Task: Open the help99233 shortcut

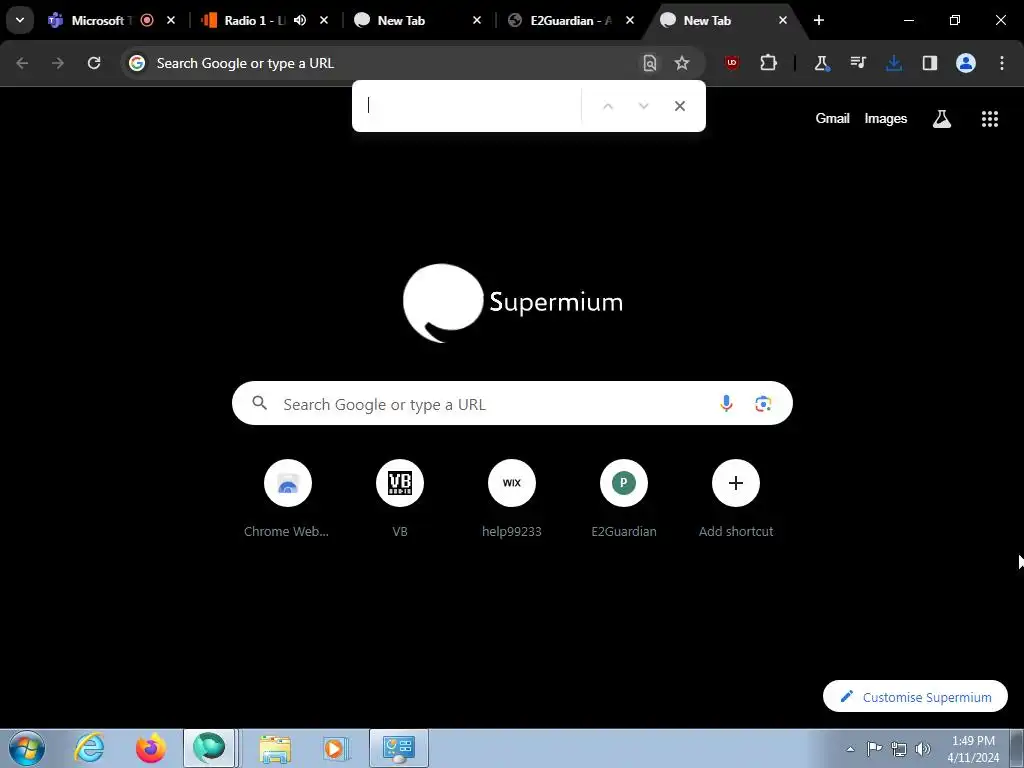Action: point(512,499)
